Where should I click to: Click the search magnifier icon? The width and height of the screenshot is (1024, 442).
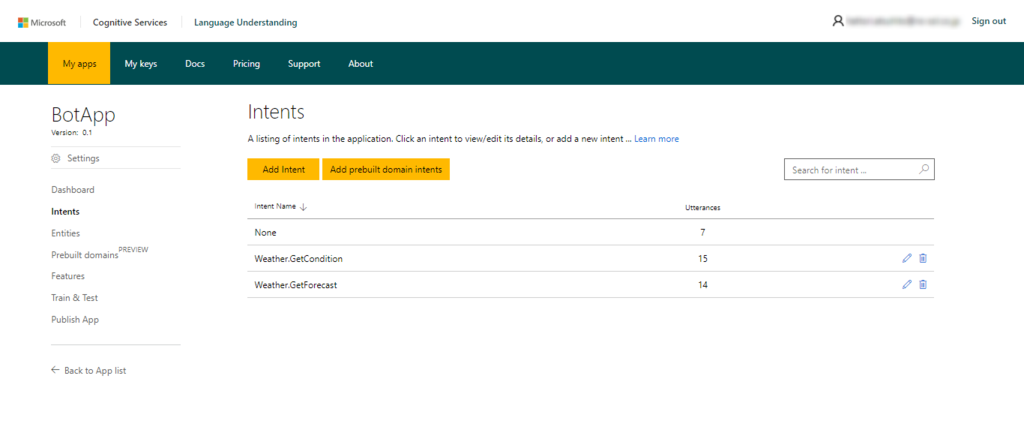923,169
